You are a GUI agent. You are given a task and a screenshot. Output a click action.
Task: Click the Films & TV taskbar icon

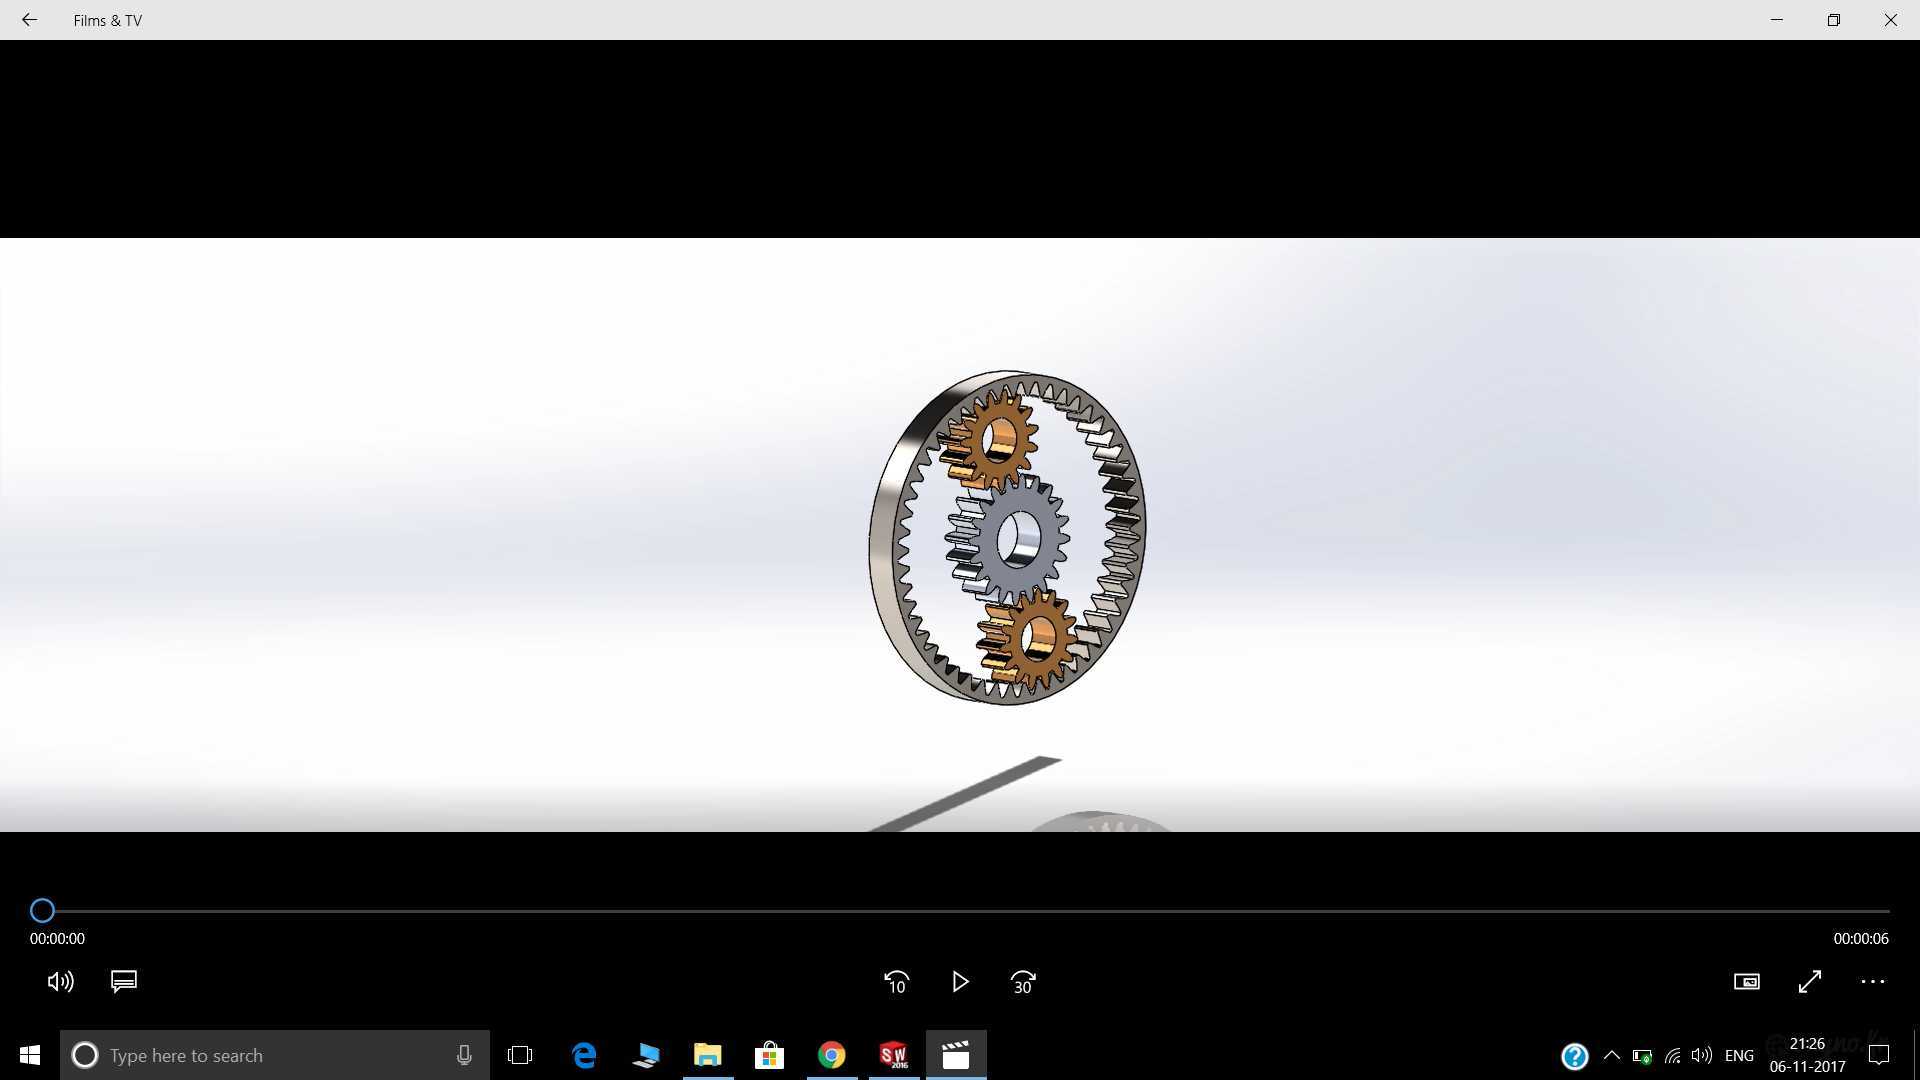point(956,1055)
